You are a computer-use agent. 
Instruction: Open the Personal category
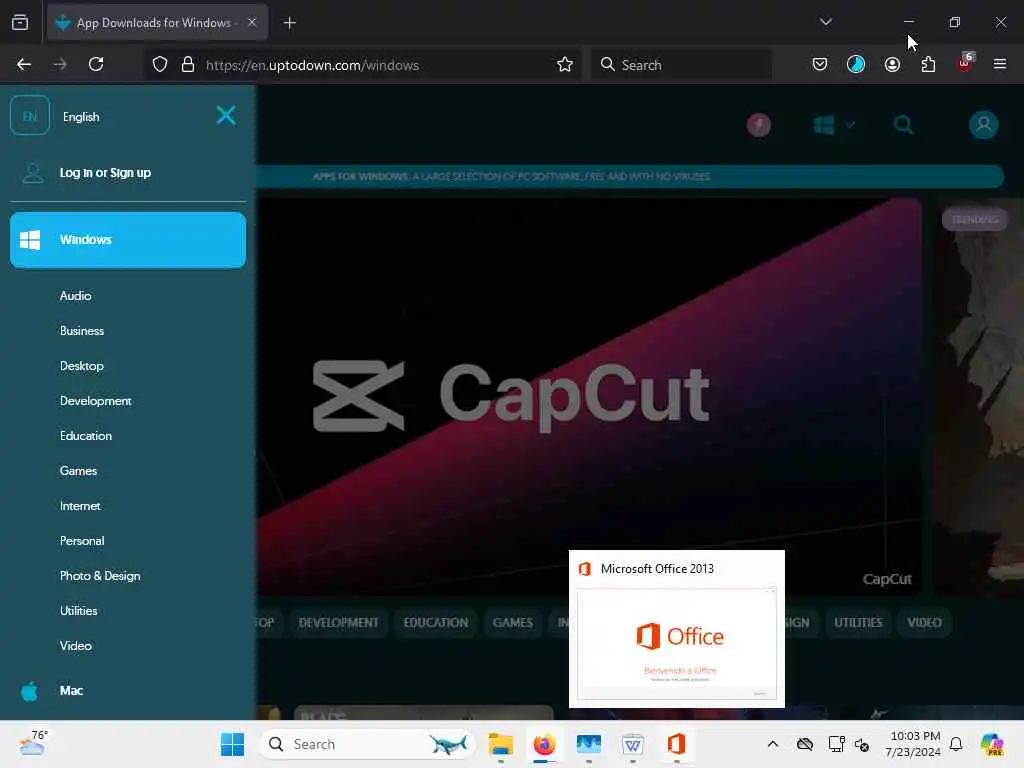[82, 541]
